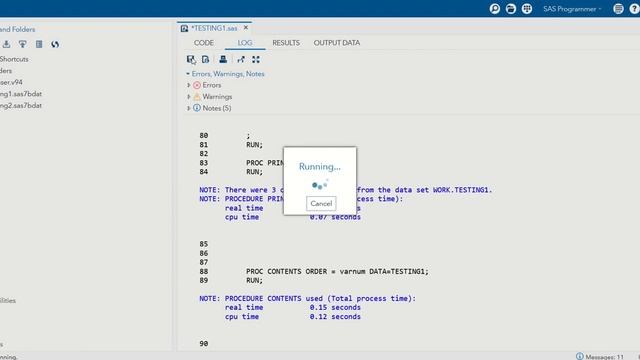This screenshot has height=360, width=640.
Task: Select the Folder Shortcuts tree item
Action: [x=14, y=59]
